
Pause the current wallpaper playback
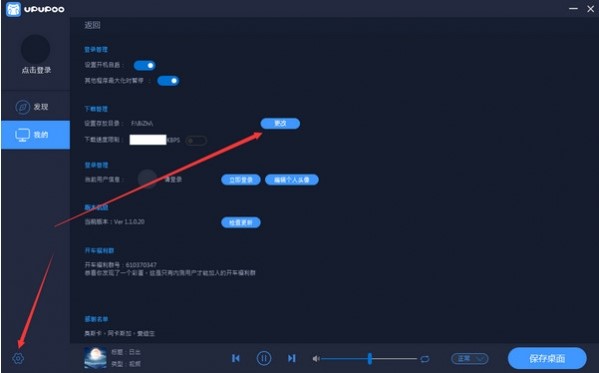(x=264, y=358)
